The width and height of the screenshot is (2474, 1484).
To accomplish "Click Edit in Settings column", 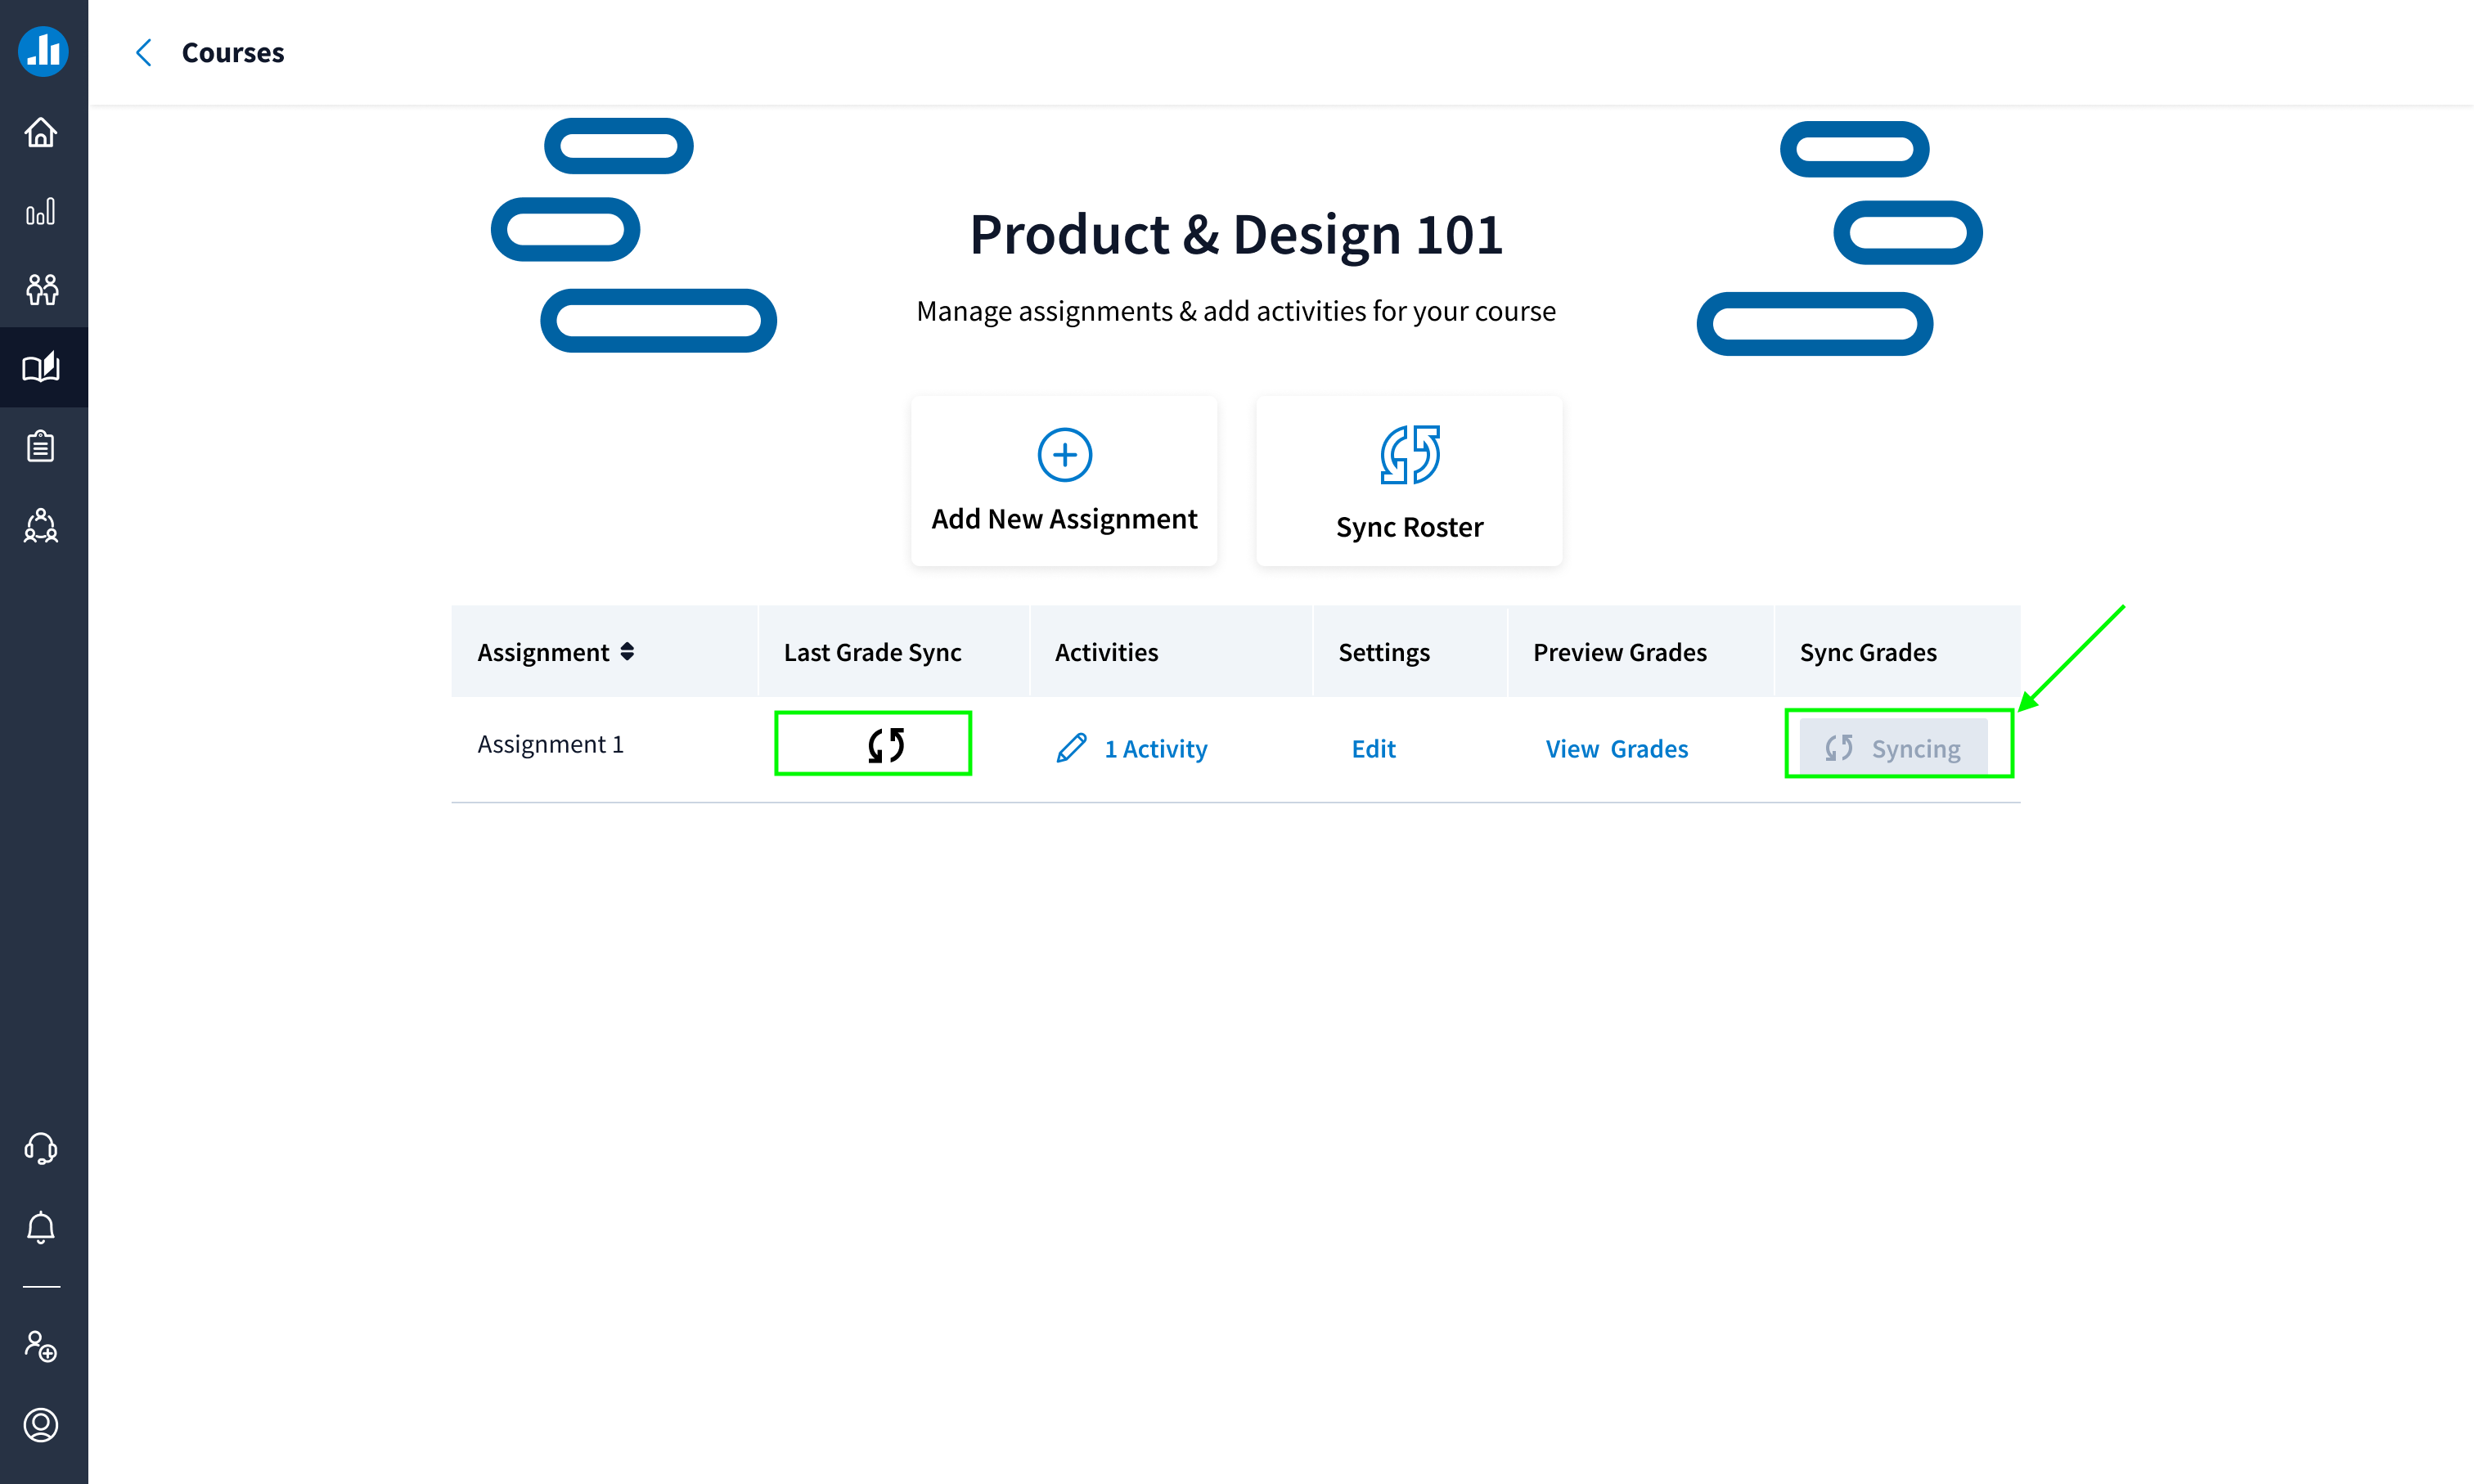I will click(1373, 749).
